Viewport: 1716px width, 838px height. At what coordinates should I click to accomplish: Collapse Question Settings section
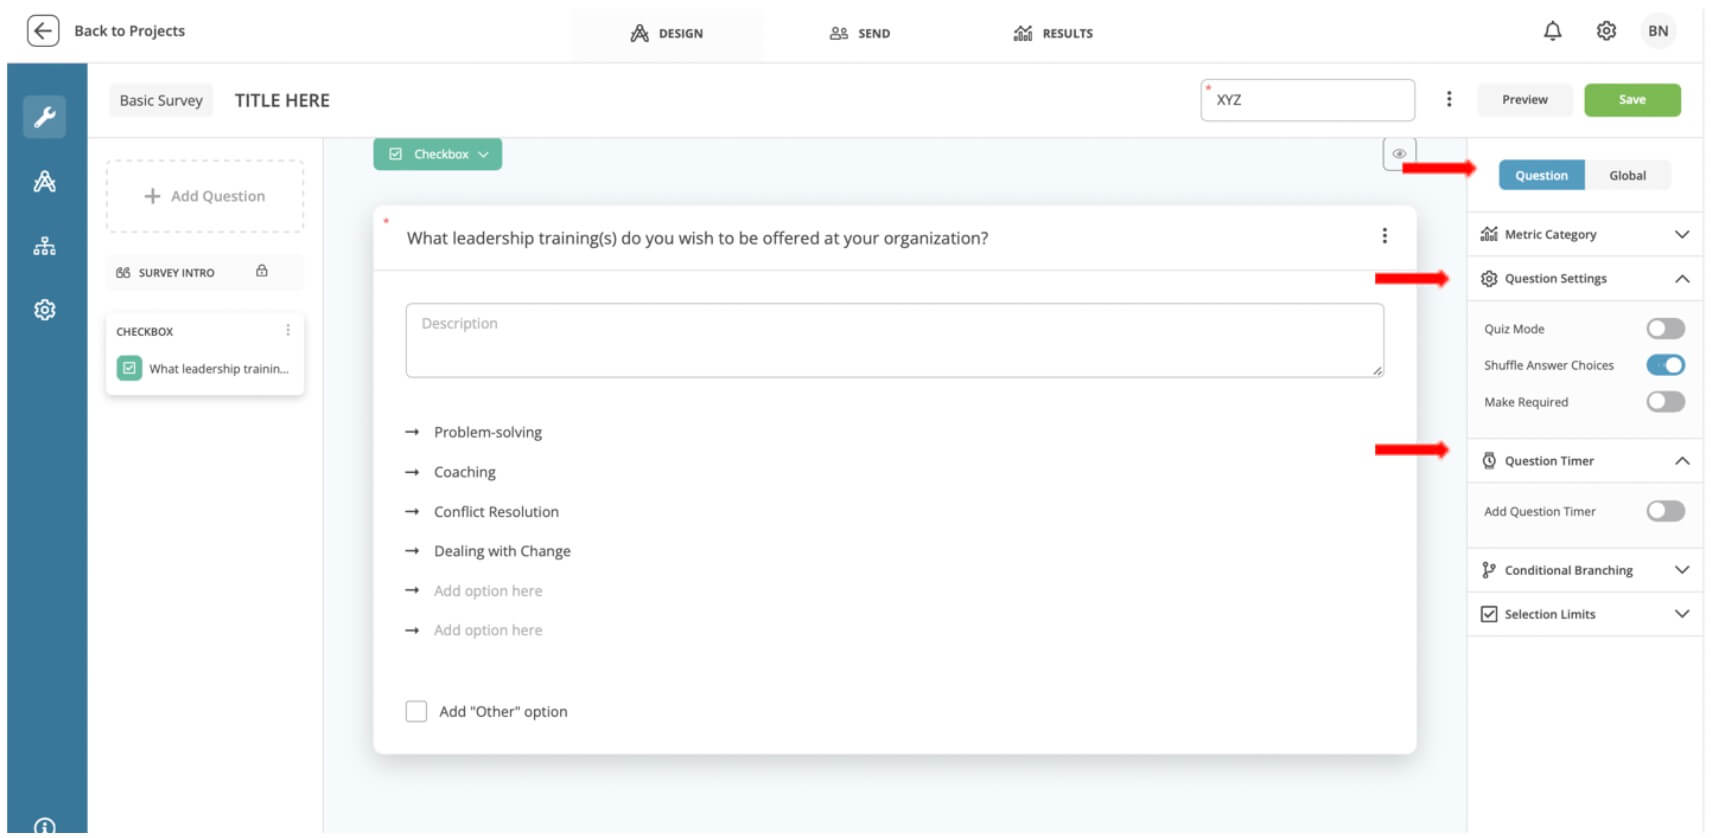(1682, 279)
